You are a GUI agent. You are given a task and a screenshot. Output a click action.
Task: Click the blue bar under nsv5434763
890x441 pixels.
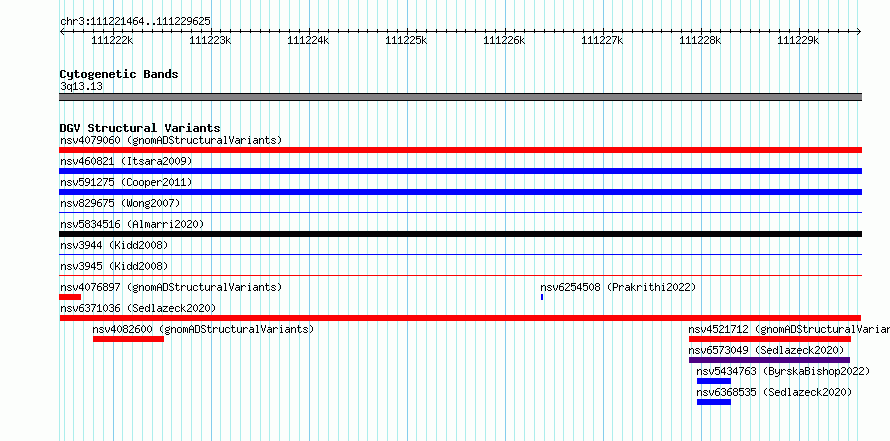tap(714, 381)
